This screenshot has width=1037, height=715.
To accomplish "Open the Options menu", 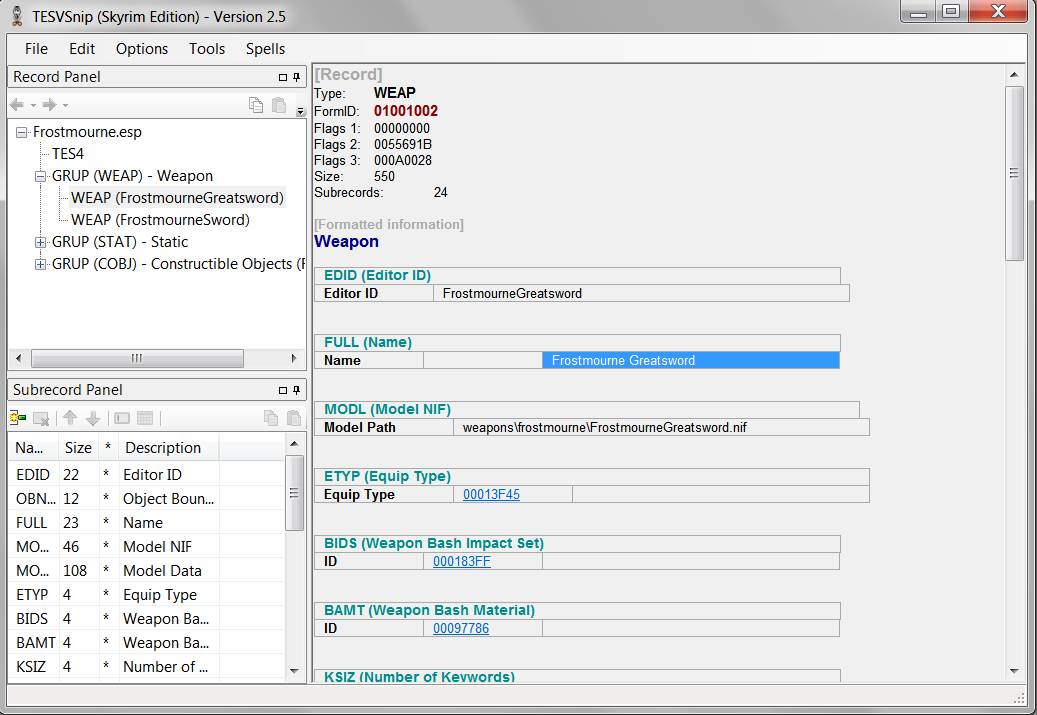I will click(142, 49).
